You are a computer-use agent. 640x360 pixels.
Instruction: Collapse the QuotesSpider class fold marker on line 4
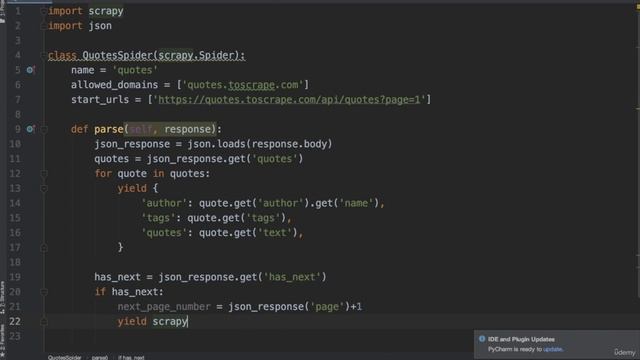(44, 56)
